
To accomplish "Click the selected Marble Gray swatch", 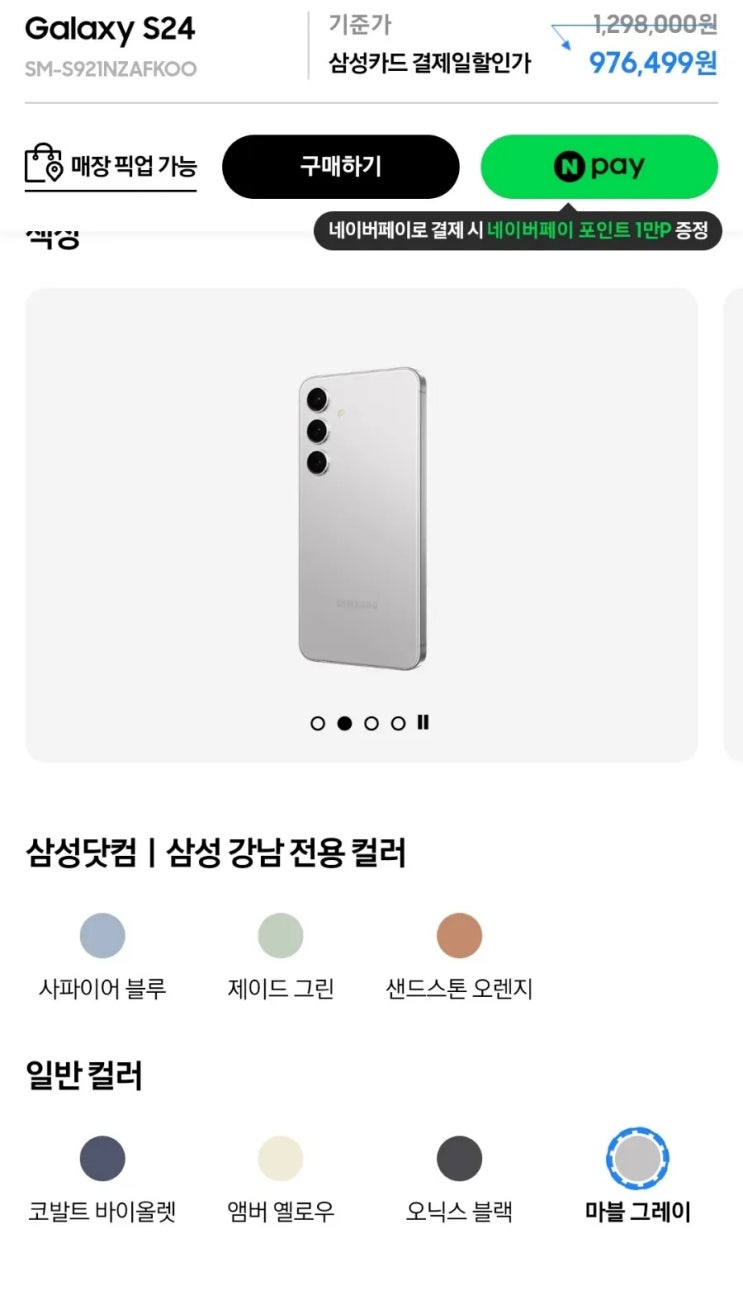I will tap(637, 1159).
